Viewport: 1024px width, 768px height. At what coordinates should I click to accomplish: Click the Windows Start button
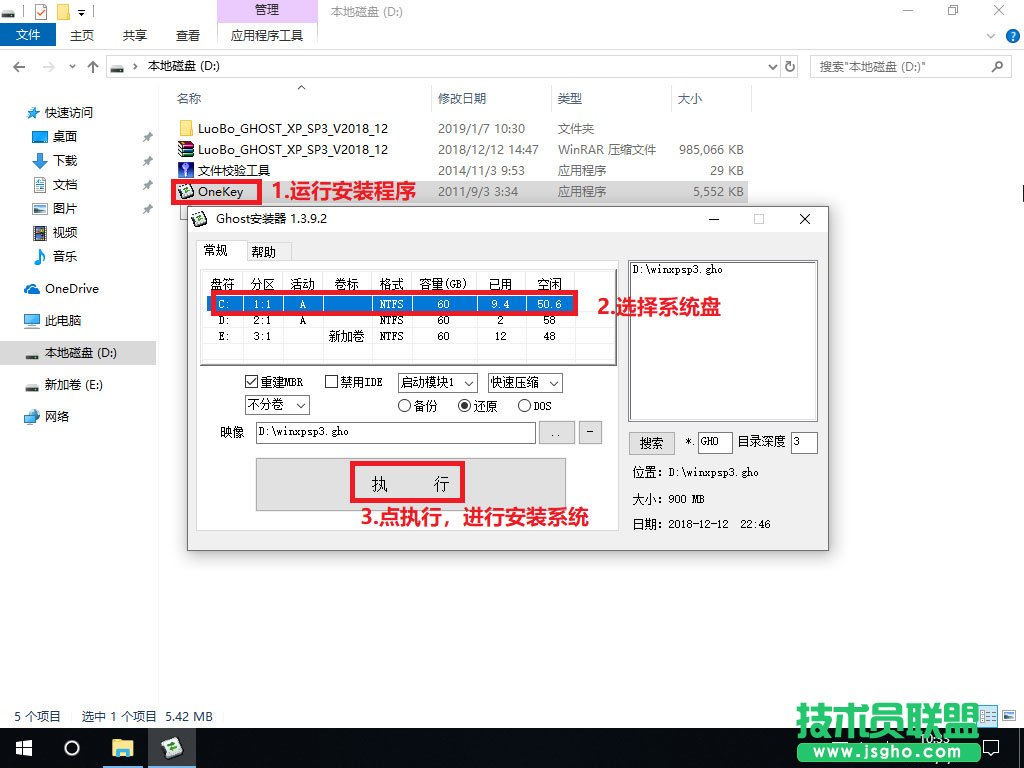point(22,748)
